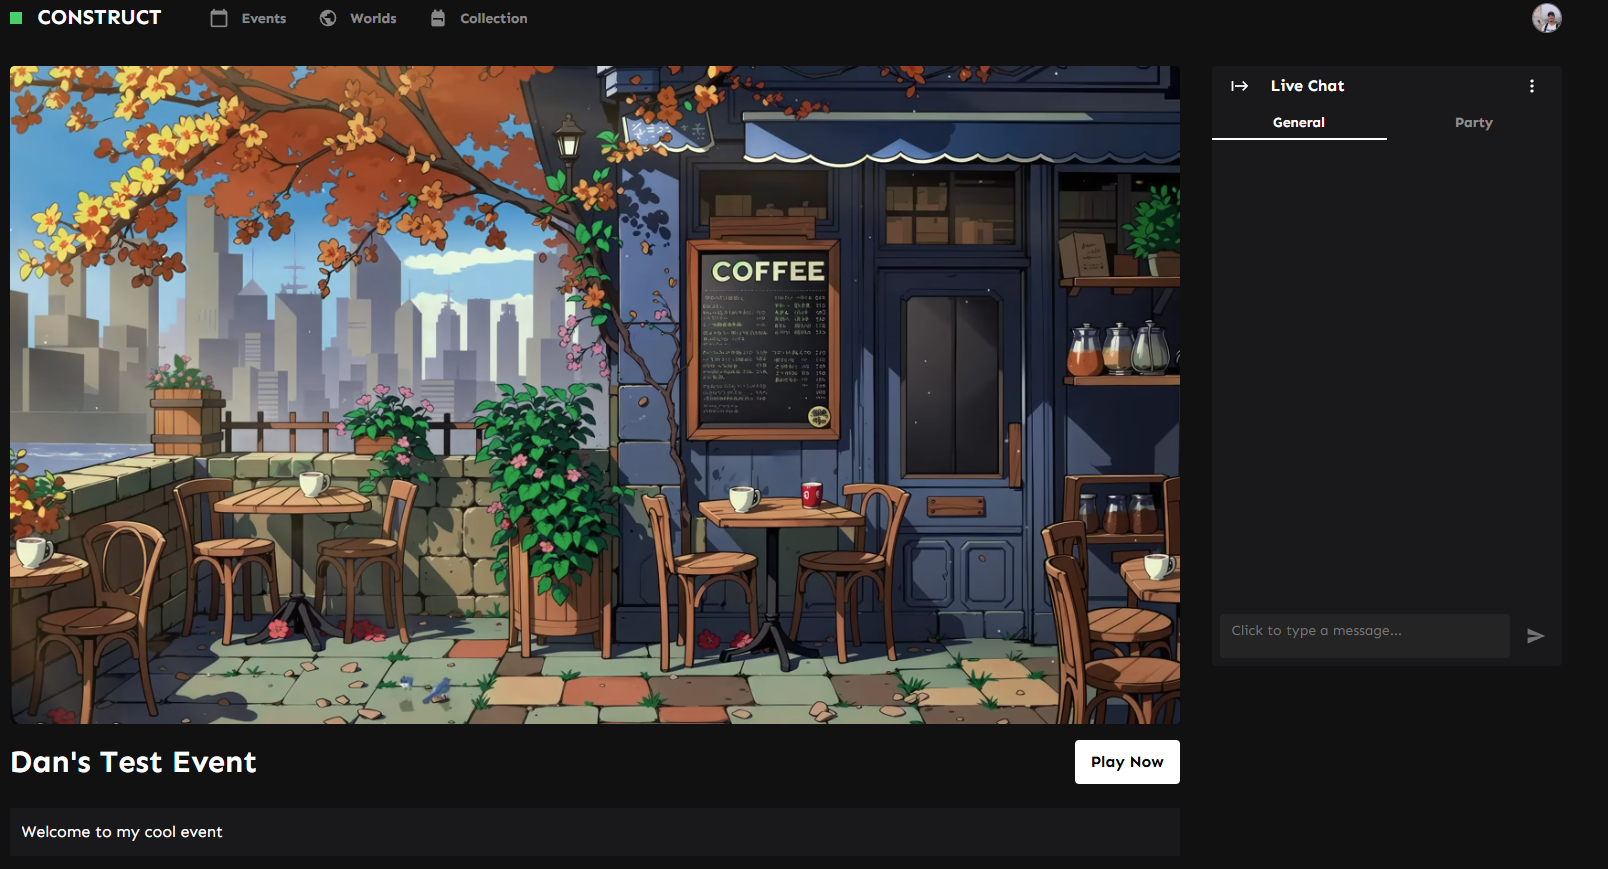Click the coffee shop event banner image
This screenshot has width=1608, height=869.
point(595,395)
